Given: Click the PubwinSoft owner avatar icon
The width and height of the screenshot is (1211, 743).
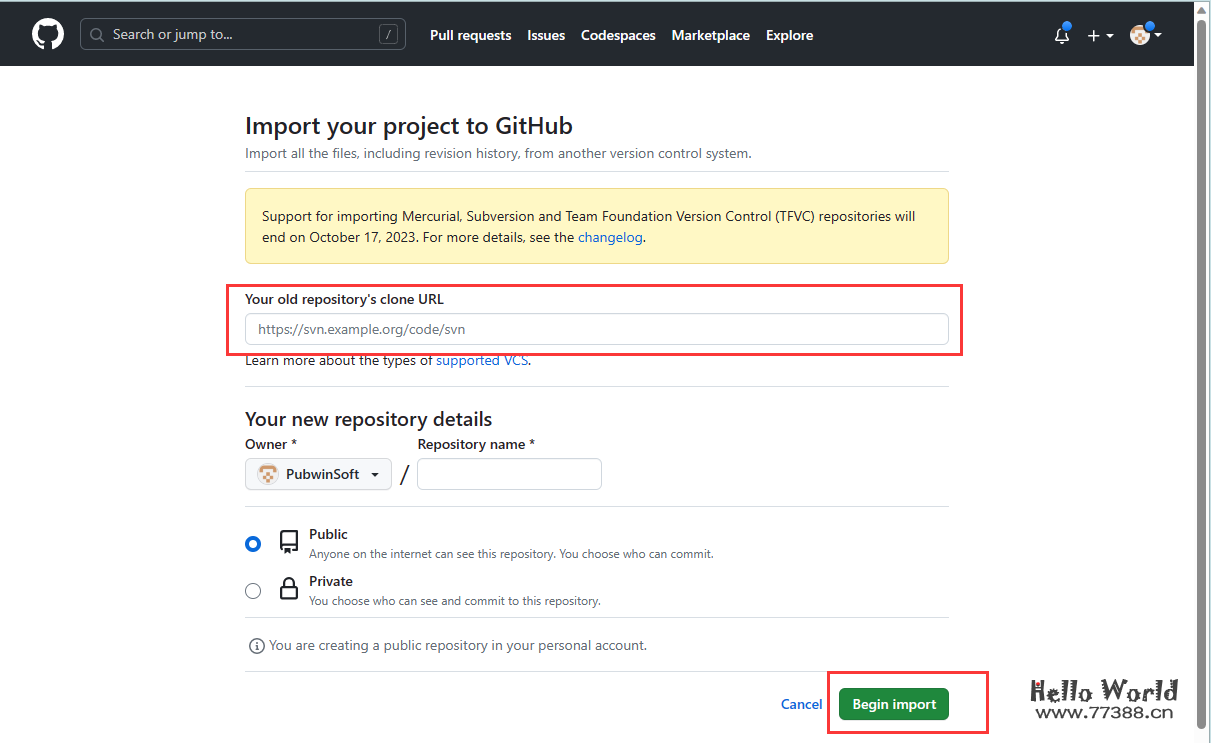Looking at the screenshot, I should 268,474.
